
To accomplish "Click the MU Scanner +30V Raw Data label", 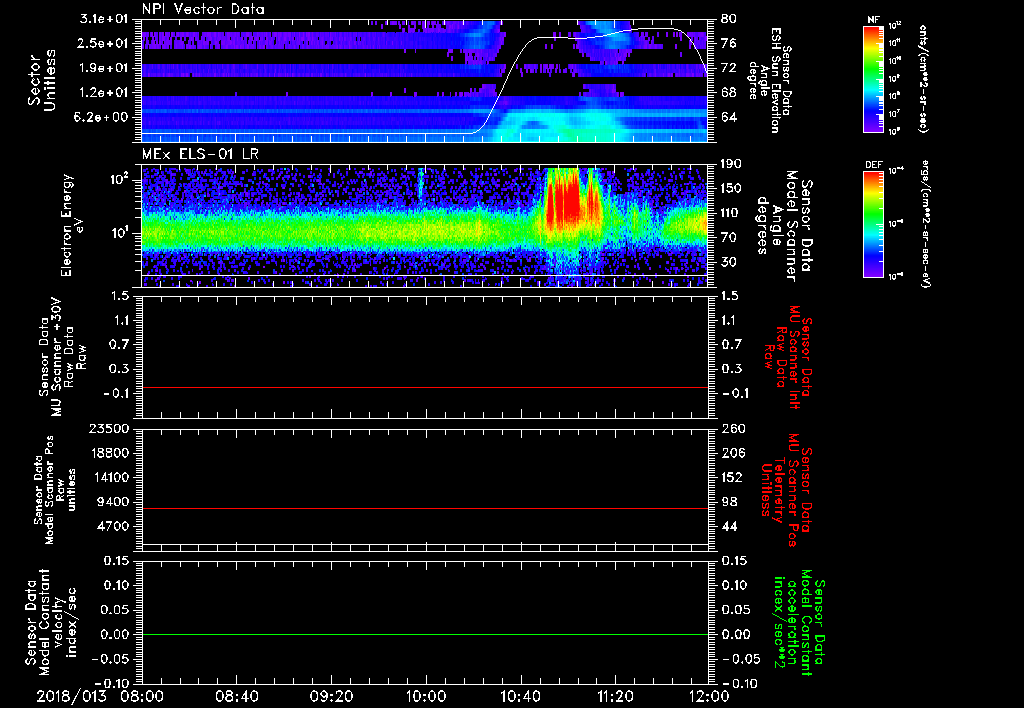I will tap(62, 357).
